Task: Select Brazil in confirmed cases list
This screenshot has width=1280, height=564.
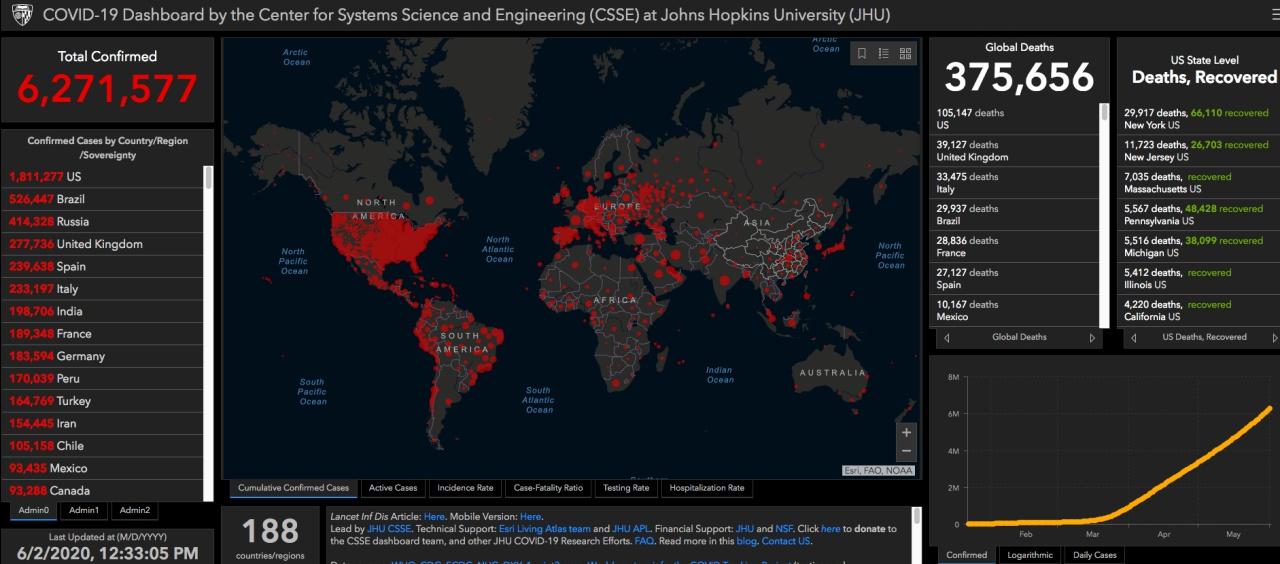Action: [104, 199]
